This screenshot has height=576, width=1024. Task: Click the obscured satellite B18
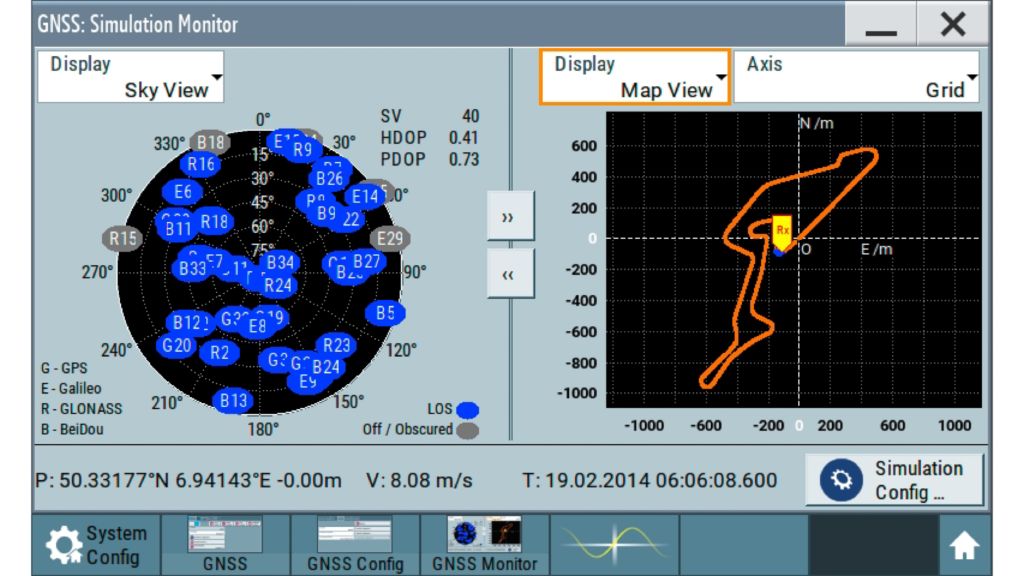pos(209,143)
